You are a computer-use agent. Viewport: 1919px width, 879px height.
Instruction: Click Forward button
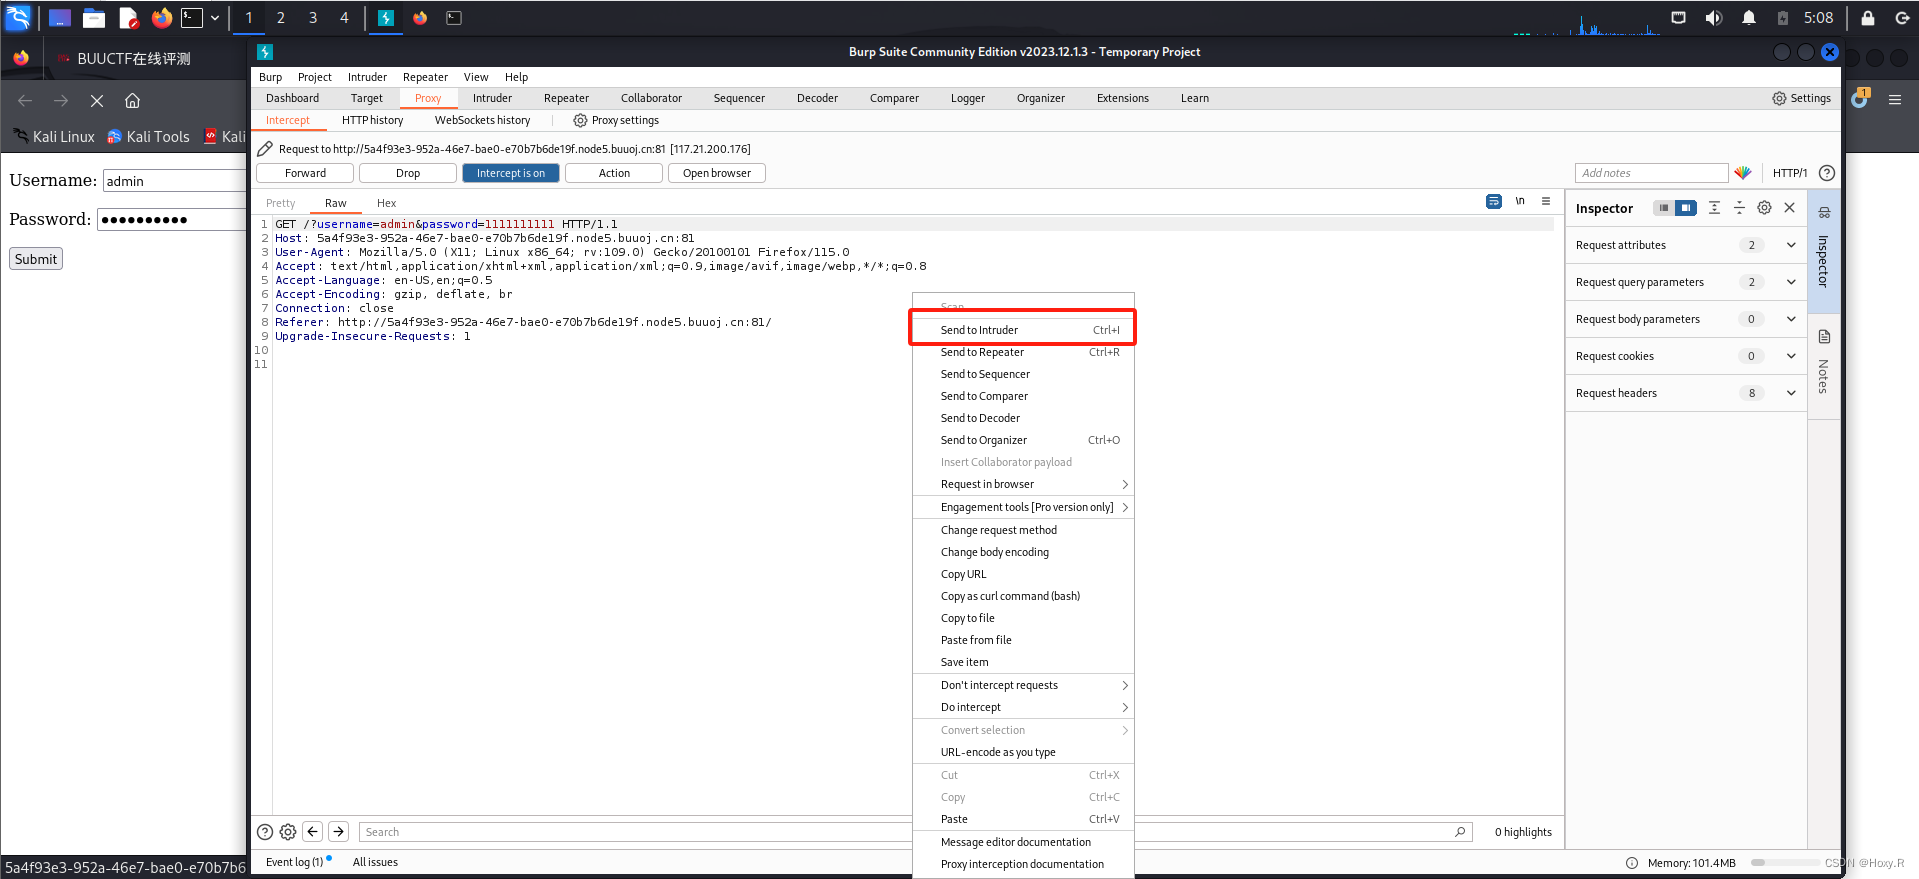(305, 173)
